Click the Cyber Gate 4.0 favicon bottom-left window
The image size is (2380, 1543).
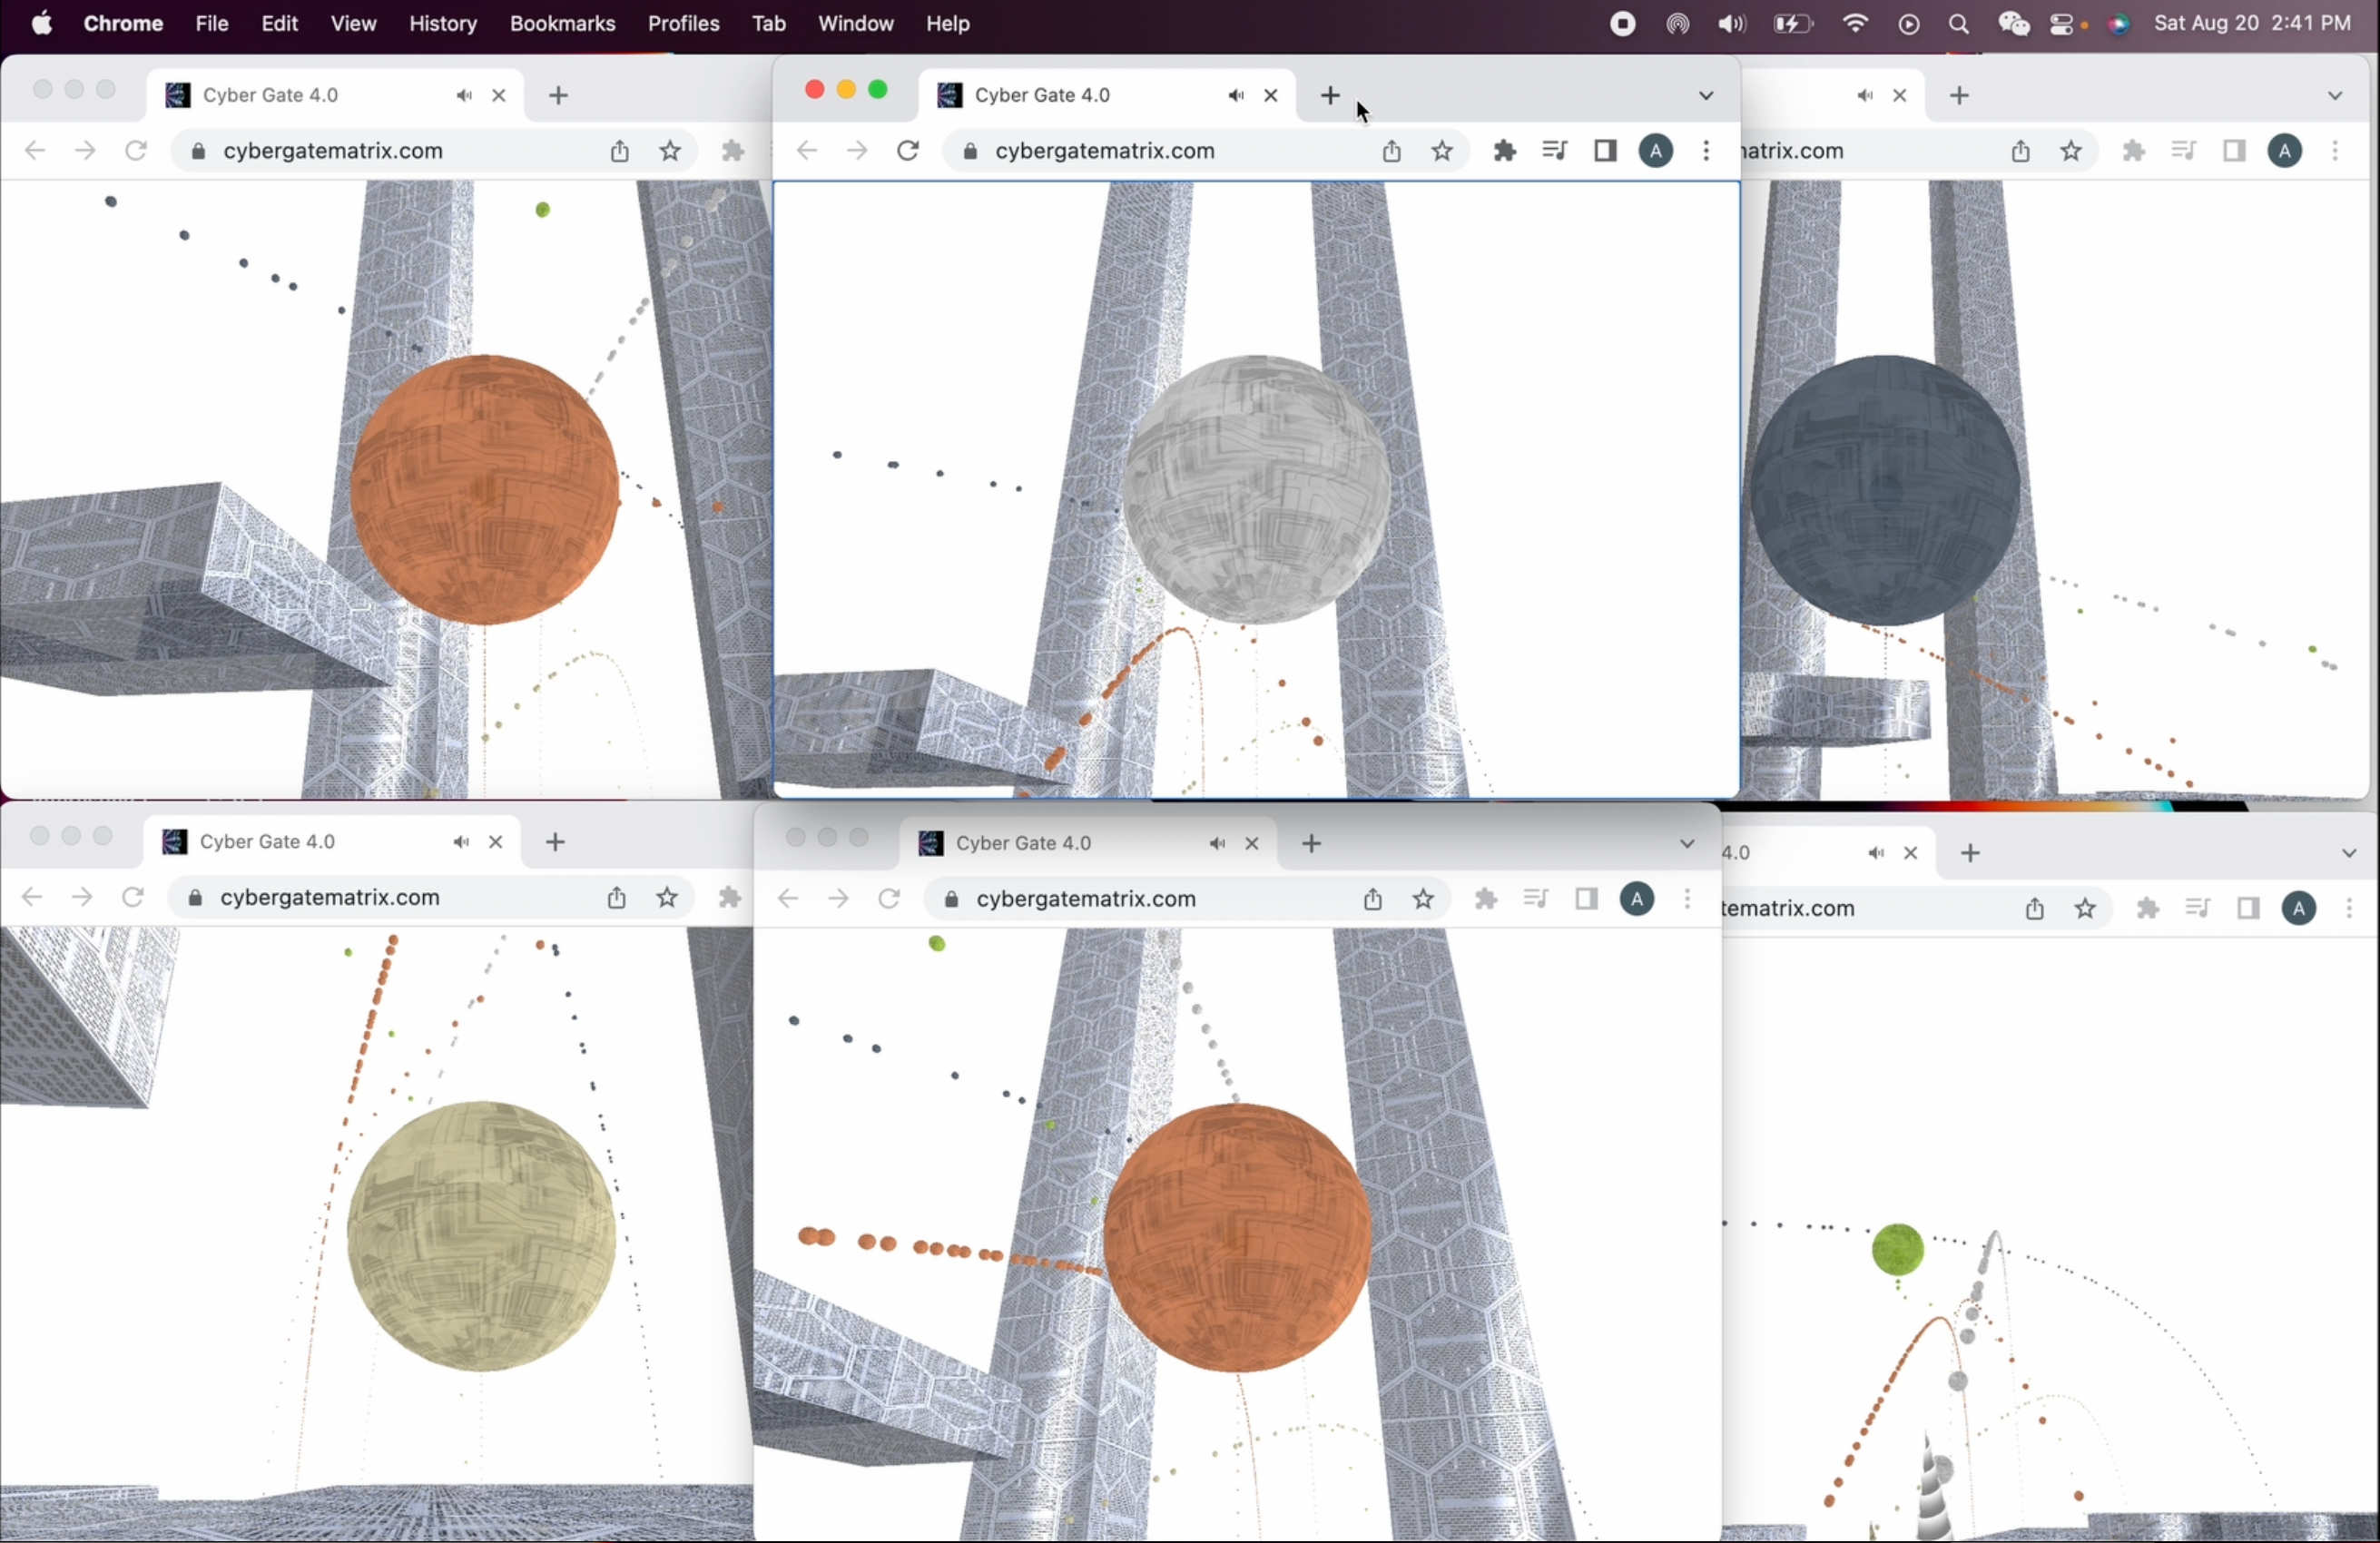(x=173, y=840)
